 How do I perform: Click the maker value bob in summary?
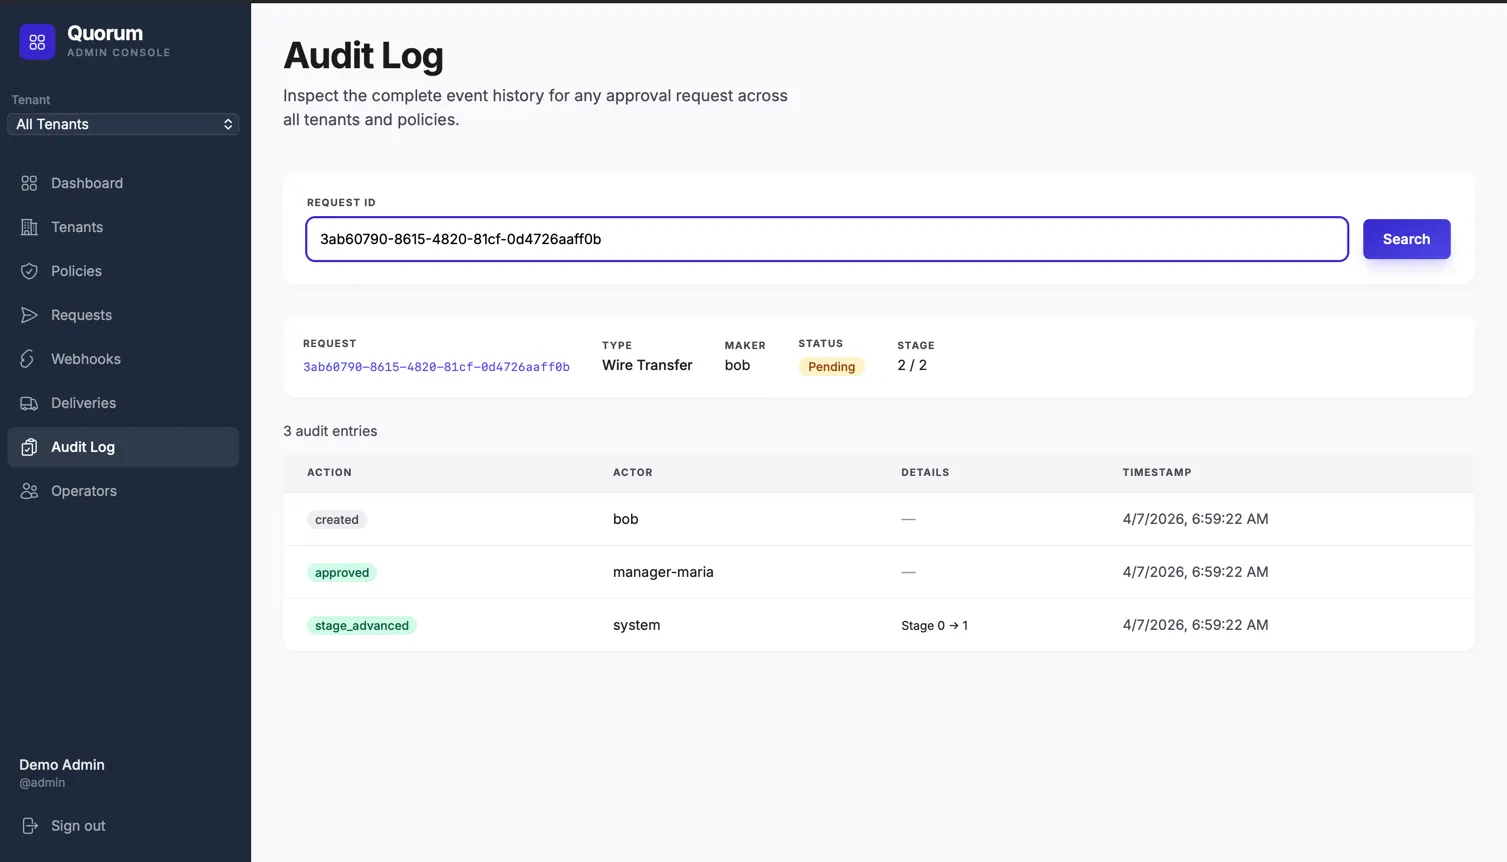point(737,365)
